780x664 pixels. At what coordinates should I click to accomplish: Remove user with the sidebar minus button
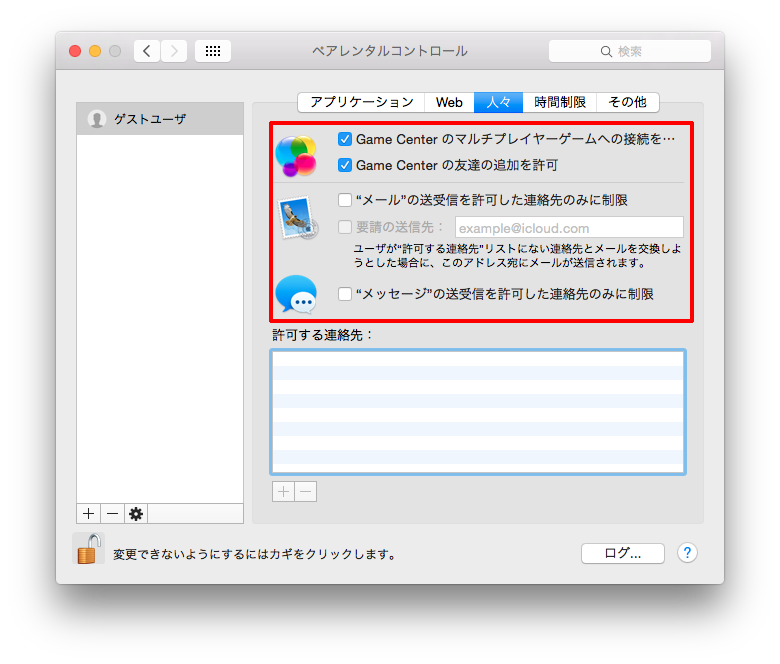point(112,513)
